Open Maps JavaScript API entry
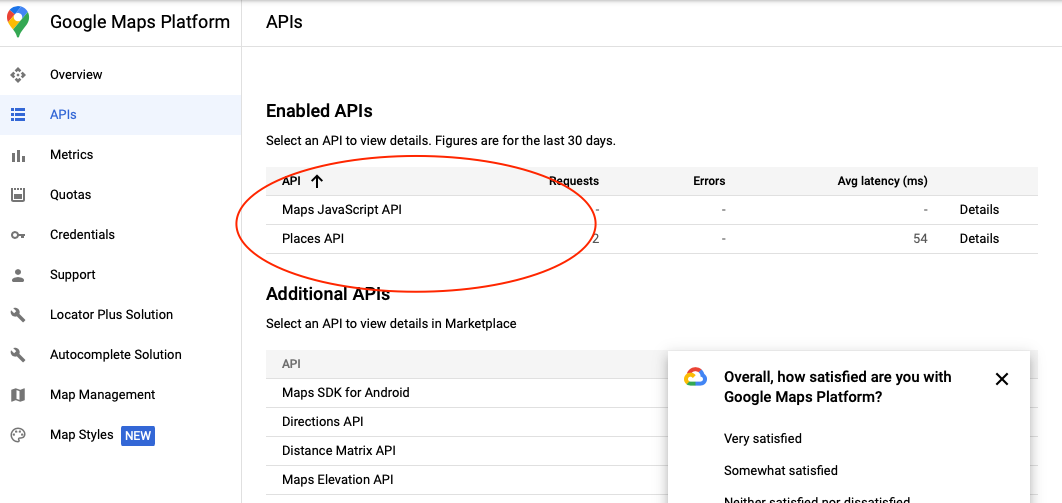 pos(342,210)
